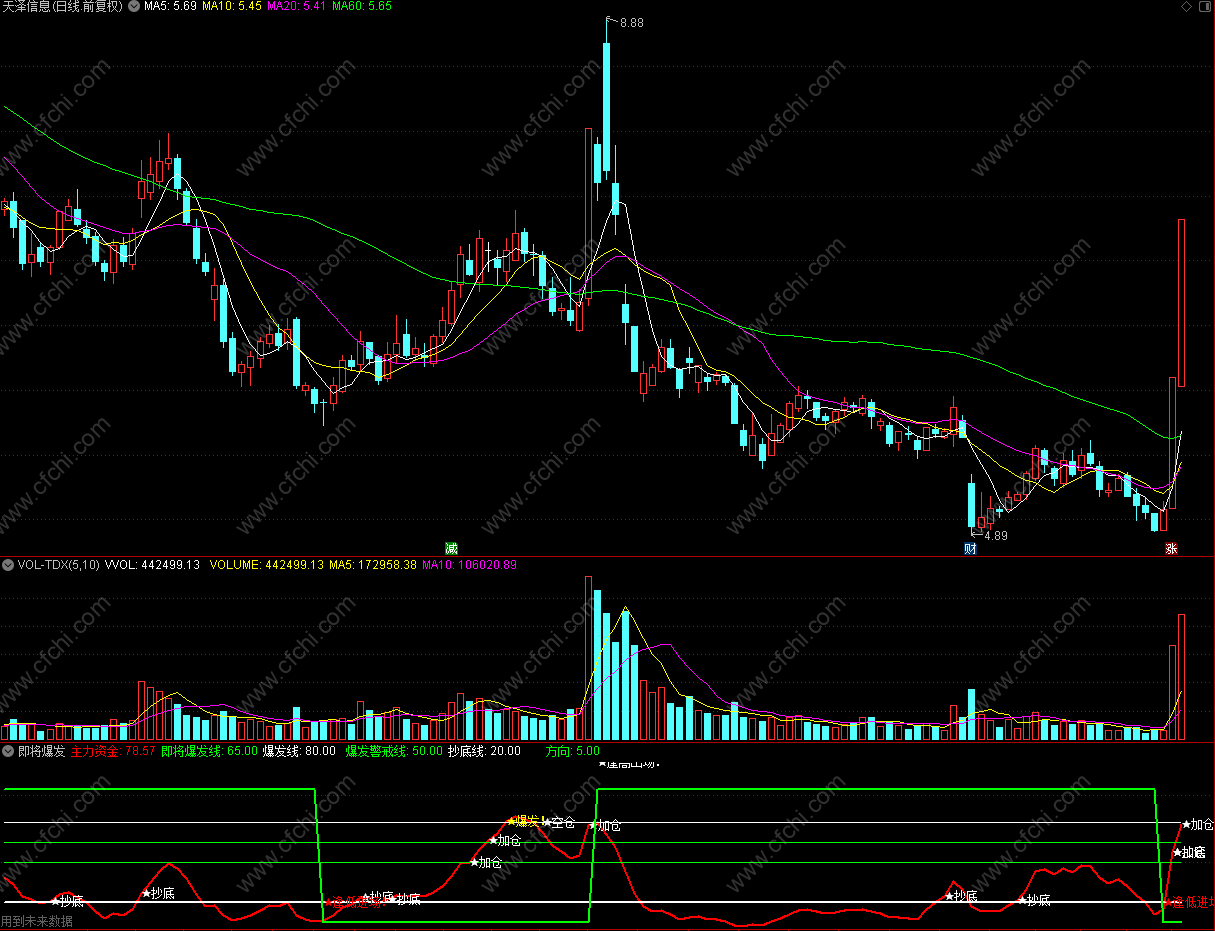Click the tall red last candlestick in price chart

click(1181, 303)
